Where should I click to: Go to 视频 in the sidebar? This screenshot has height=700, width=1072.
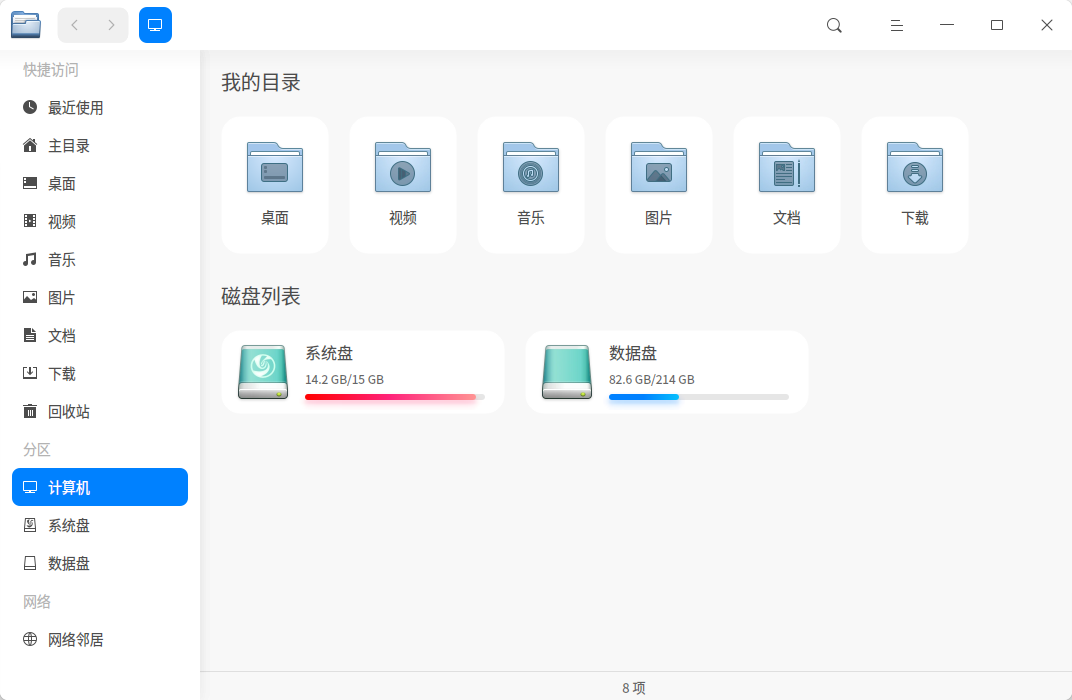(x=100, y=221)
